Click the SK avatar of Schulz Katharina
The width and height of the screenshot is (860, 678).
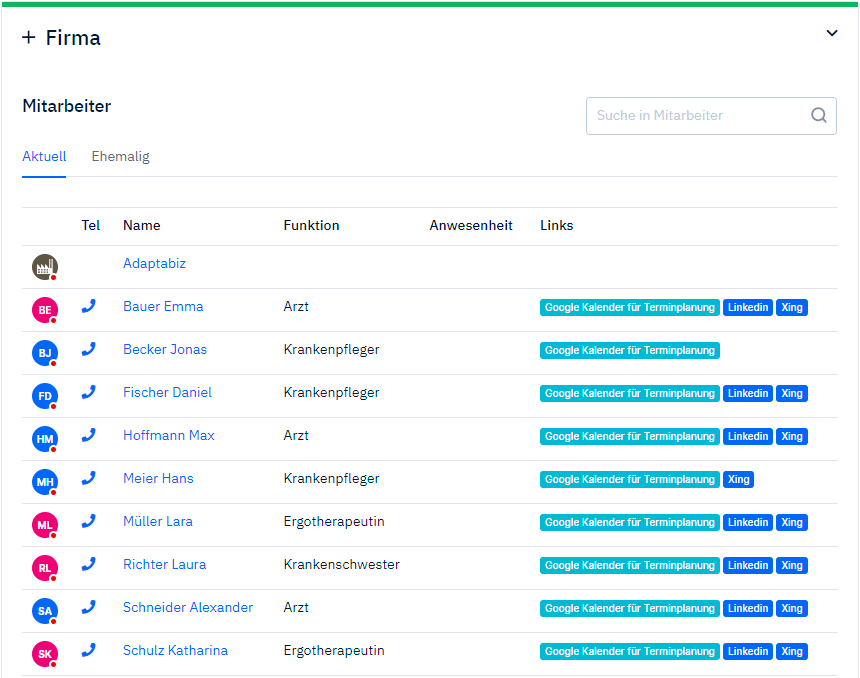45,654
